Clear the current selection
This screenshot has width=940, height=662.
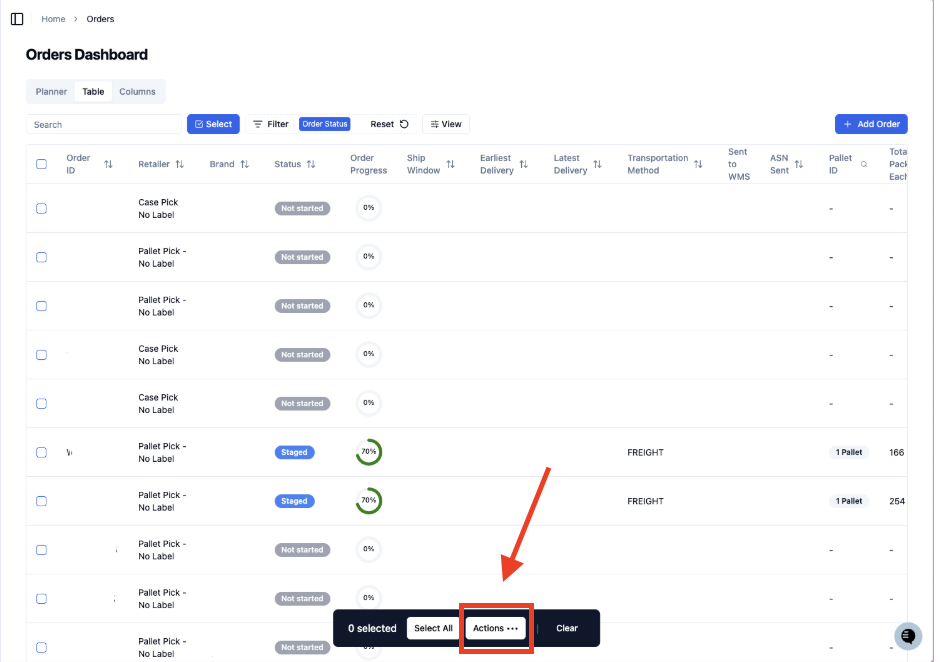[567, 628]
